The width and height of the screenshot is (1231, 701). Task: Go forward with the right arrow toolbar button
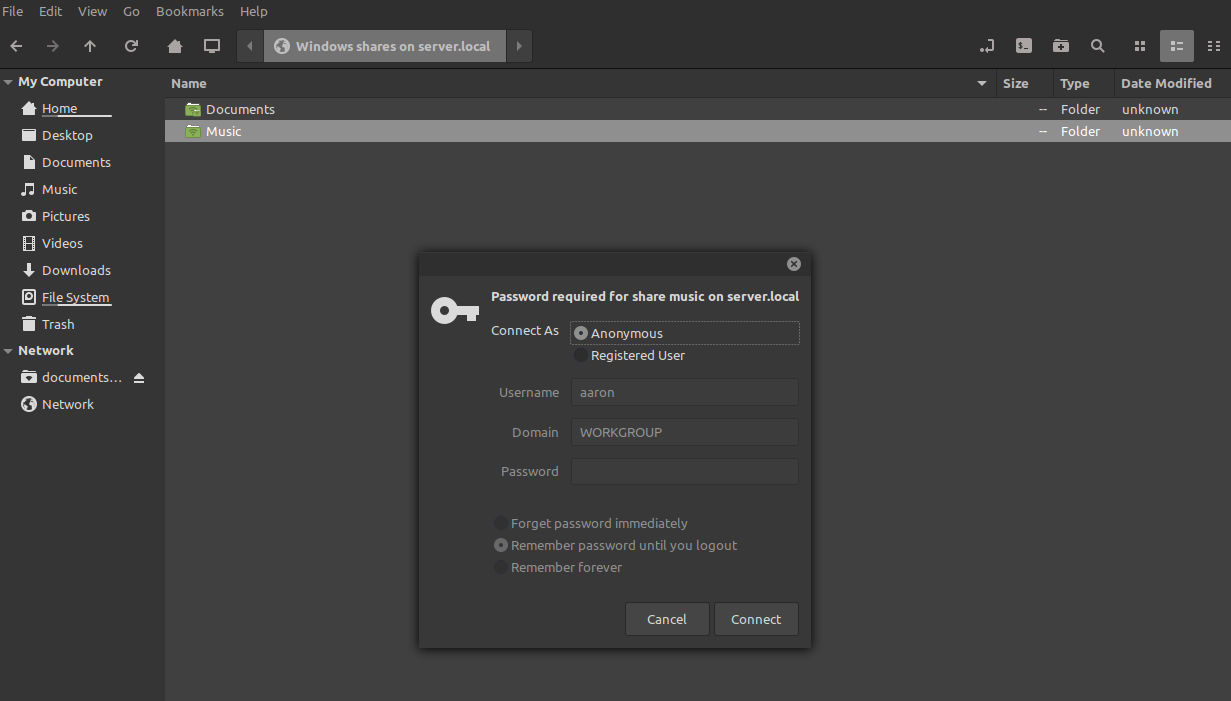pyautogui.click(x=53, y=46)
